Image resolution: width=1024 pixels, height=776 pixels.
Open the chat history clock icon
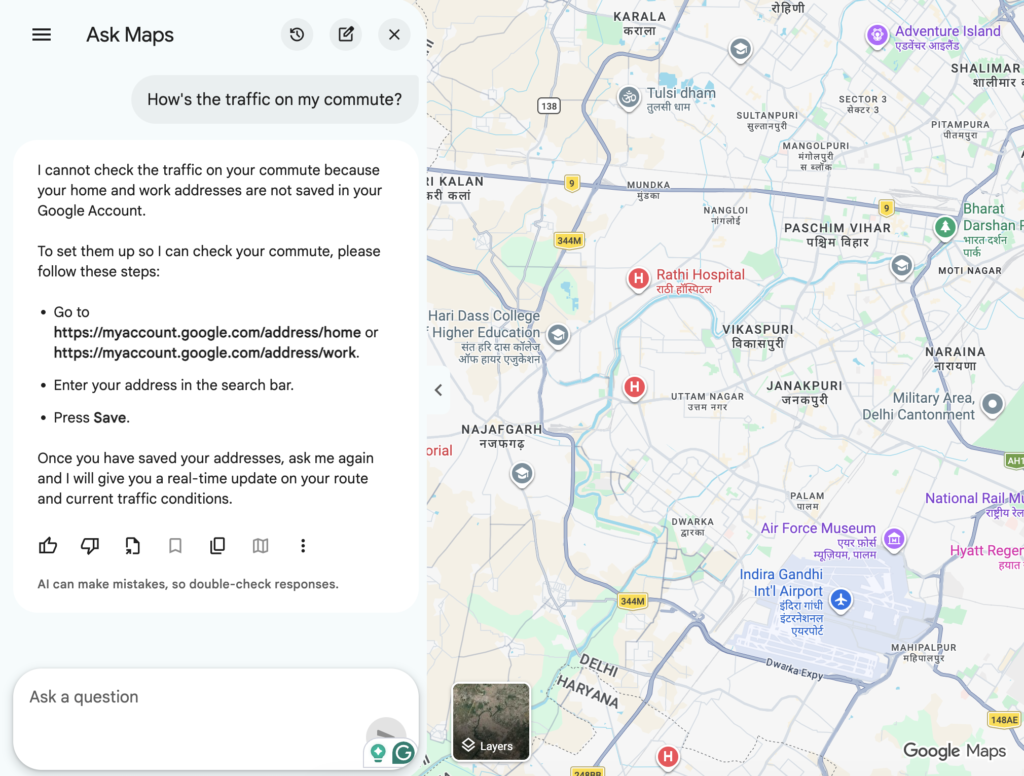click(x=297, y=35)
